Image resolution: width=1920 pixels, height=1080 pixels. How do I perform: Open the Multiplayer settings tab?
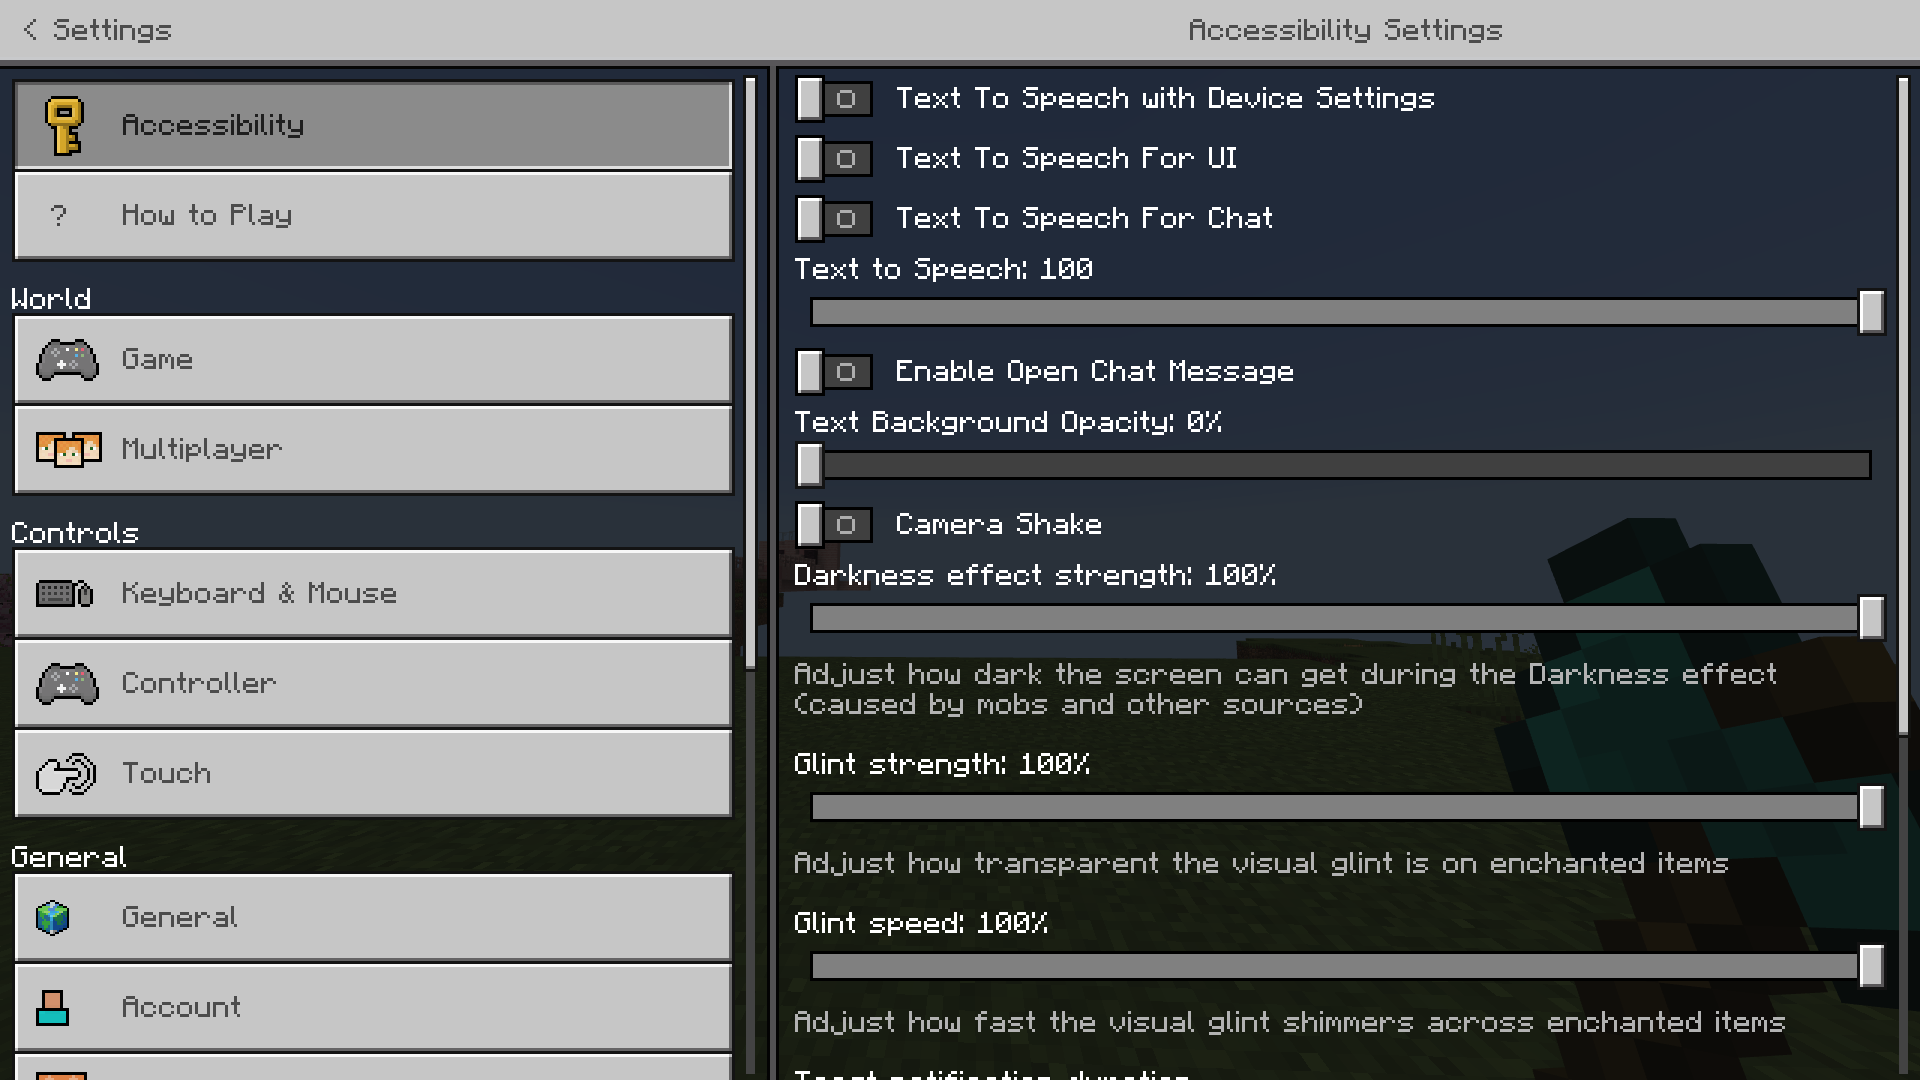(x=373, y=450)
